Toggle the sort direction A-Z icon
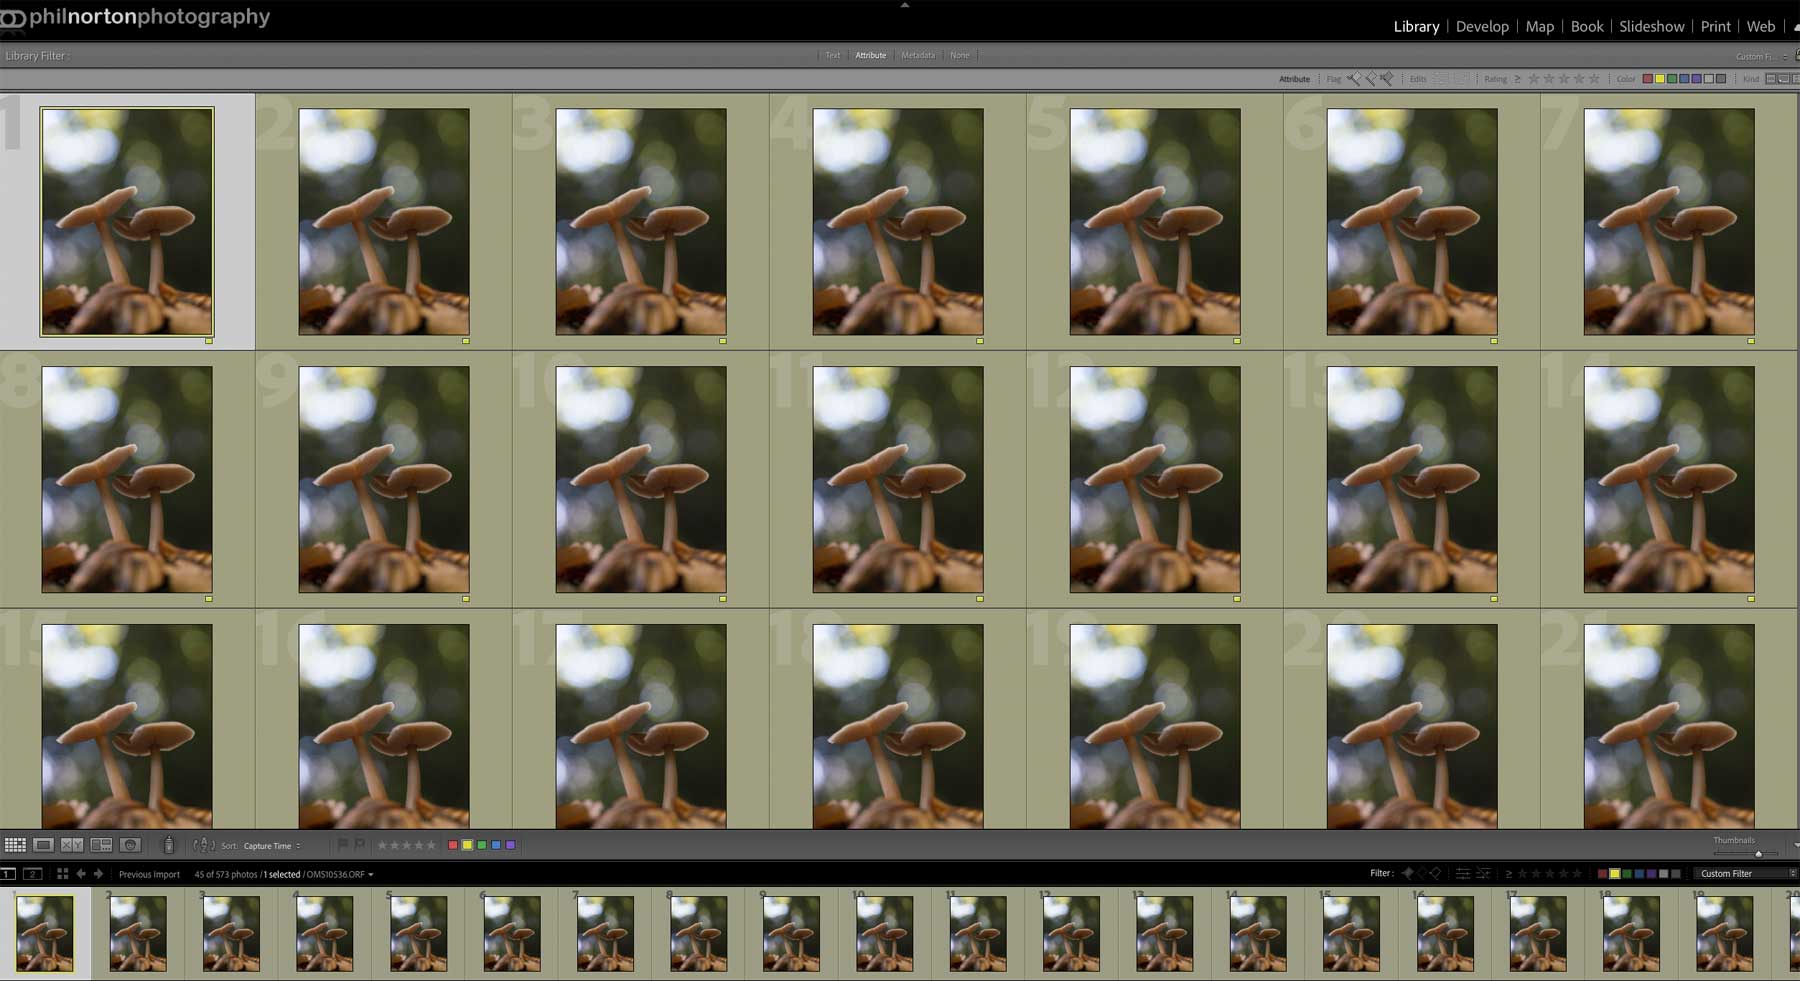This screenshot has width=1800, height=981. [x=204, y=845]
